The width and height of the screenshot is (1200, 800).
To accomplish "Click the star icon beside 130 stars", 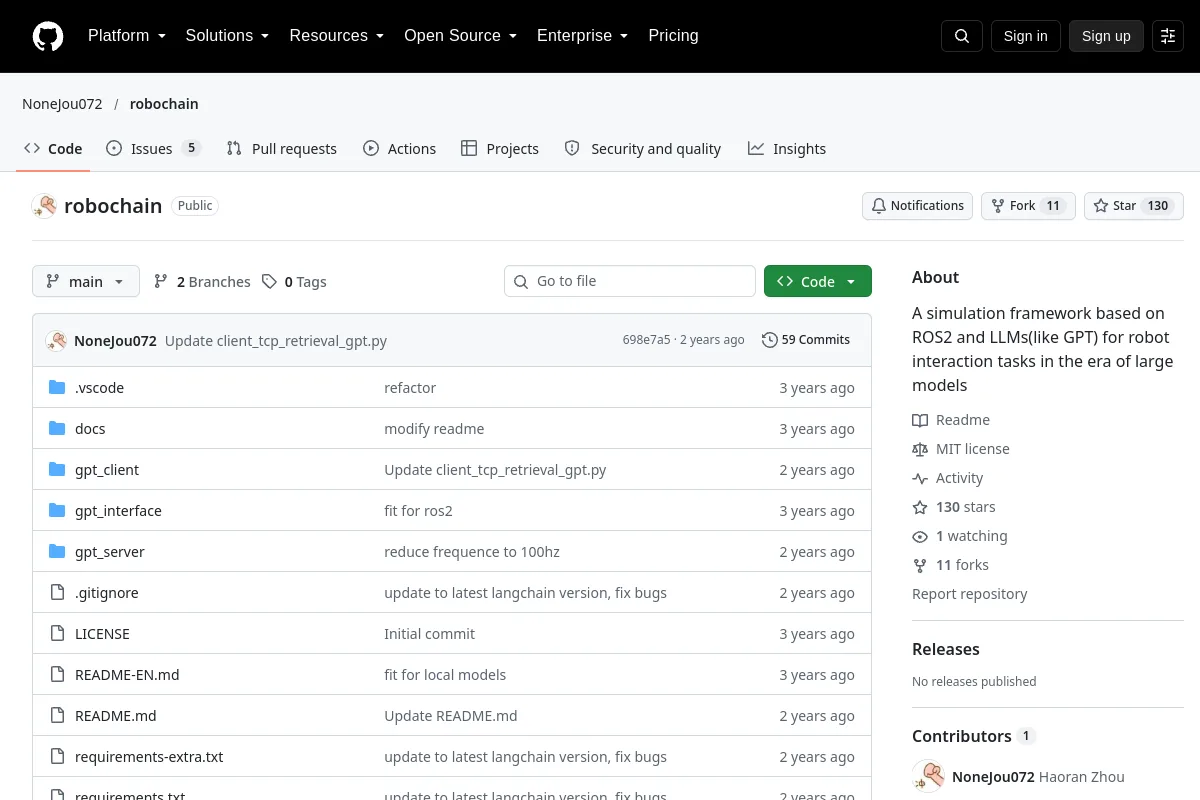I will (x=920, y=507).
